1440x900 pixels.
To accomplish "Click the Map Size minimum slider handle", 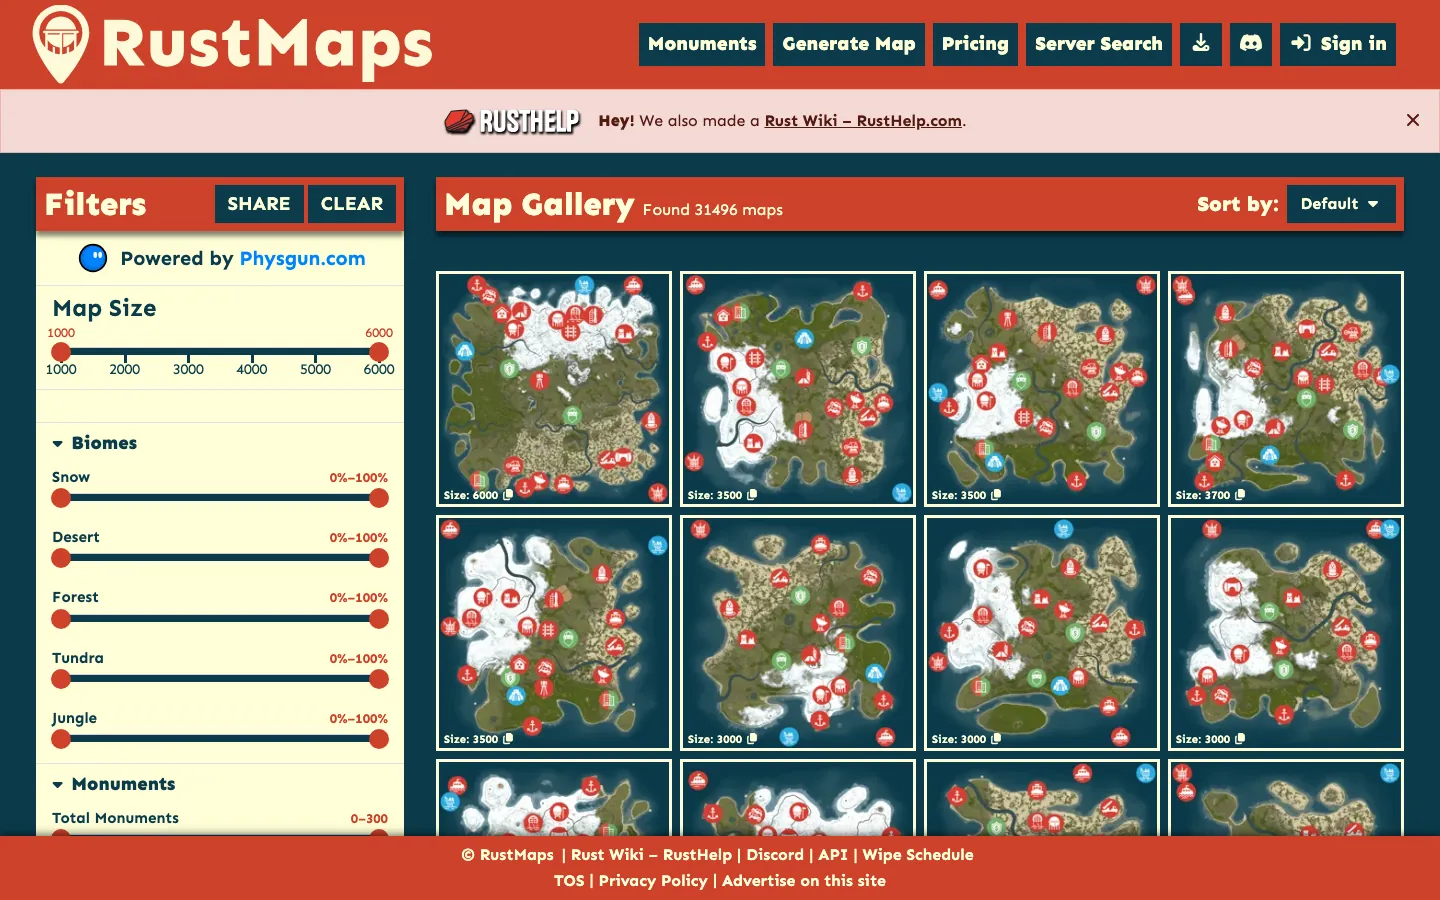I will coord(61,351).
